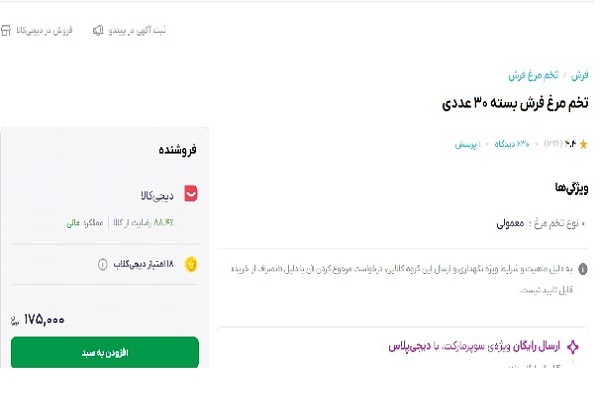Image resolution: width=600 pixels, height=400 pixels.
Task: Open the تخم مرغ فرش breadcrumb link
Action: point(531,75)
